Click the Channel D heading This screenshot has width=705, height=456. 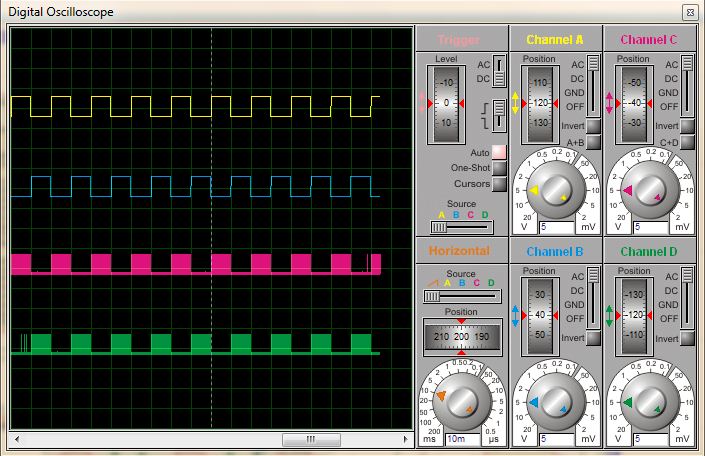(648, 252)
